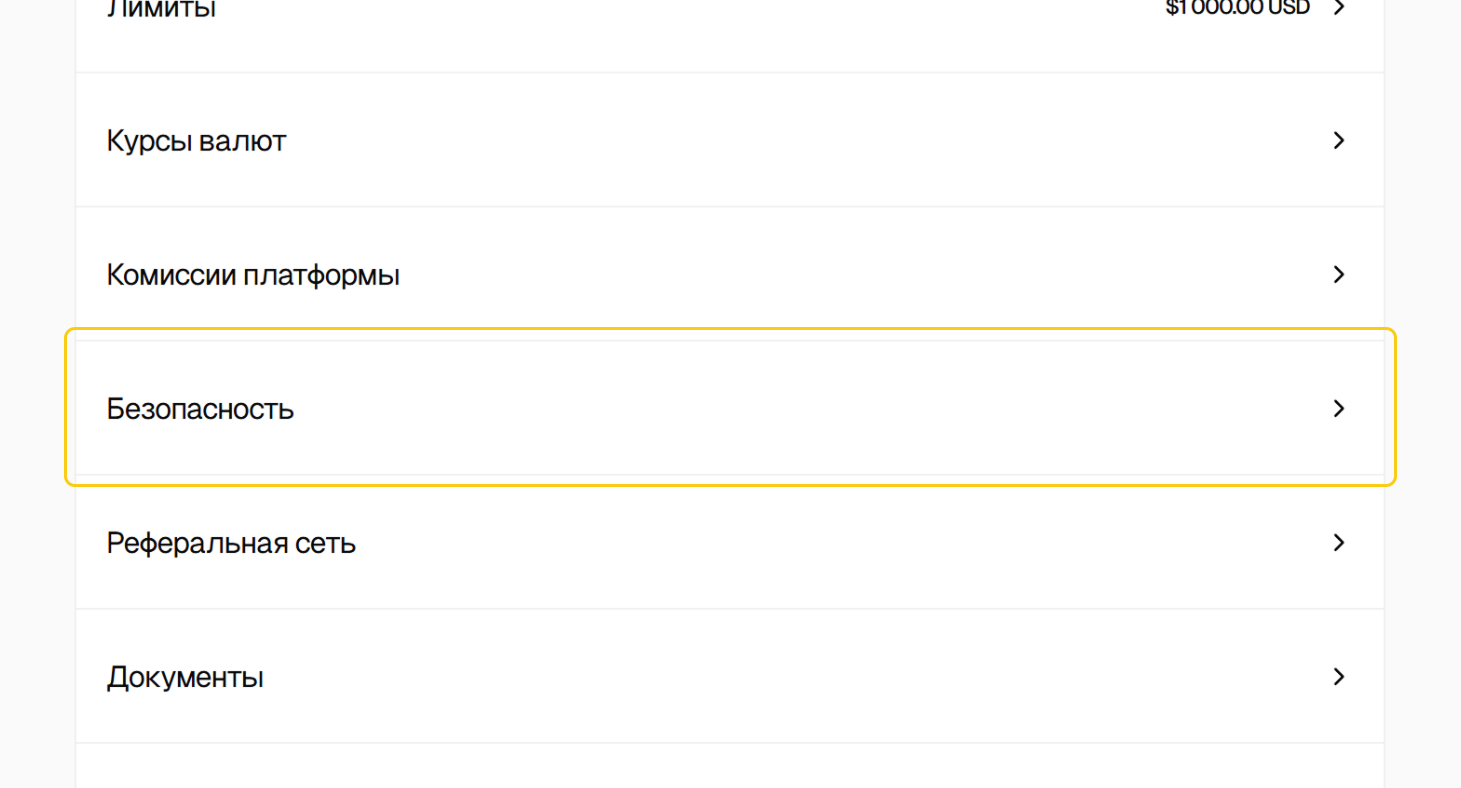Click the blank middle of Реферальная сеть row
Screen dimensions: 1461x788
tap(730, 543)
